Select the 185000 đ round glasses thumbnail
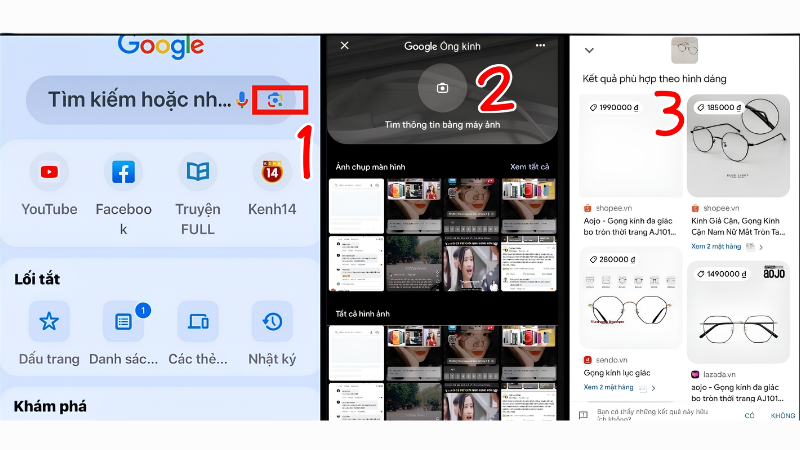Image resolution: width=800 pixels, height=450 pixels. (738, 145)
